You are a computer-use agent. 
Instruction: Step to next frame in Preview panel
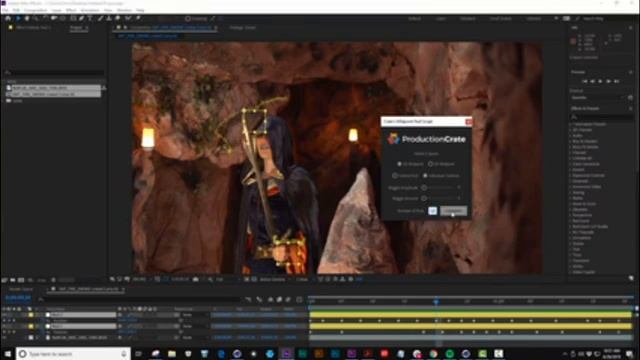pos(609,81)
